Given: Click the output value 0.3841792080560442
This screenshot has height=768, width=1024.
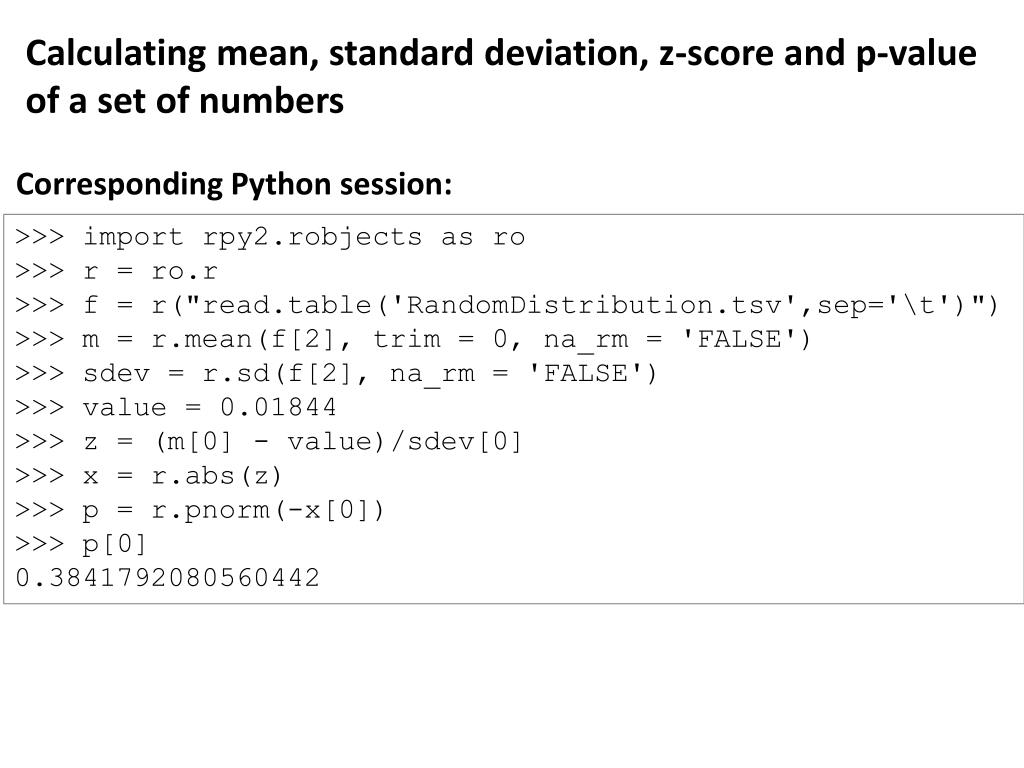Looking at the screenshot, I should click(x=167, y=577).
